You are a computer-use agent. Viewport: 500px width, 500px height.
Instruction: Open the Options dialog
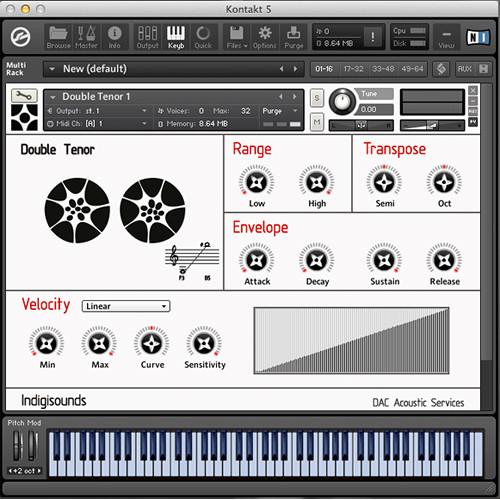click(x=265, y=37)
